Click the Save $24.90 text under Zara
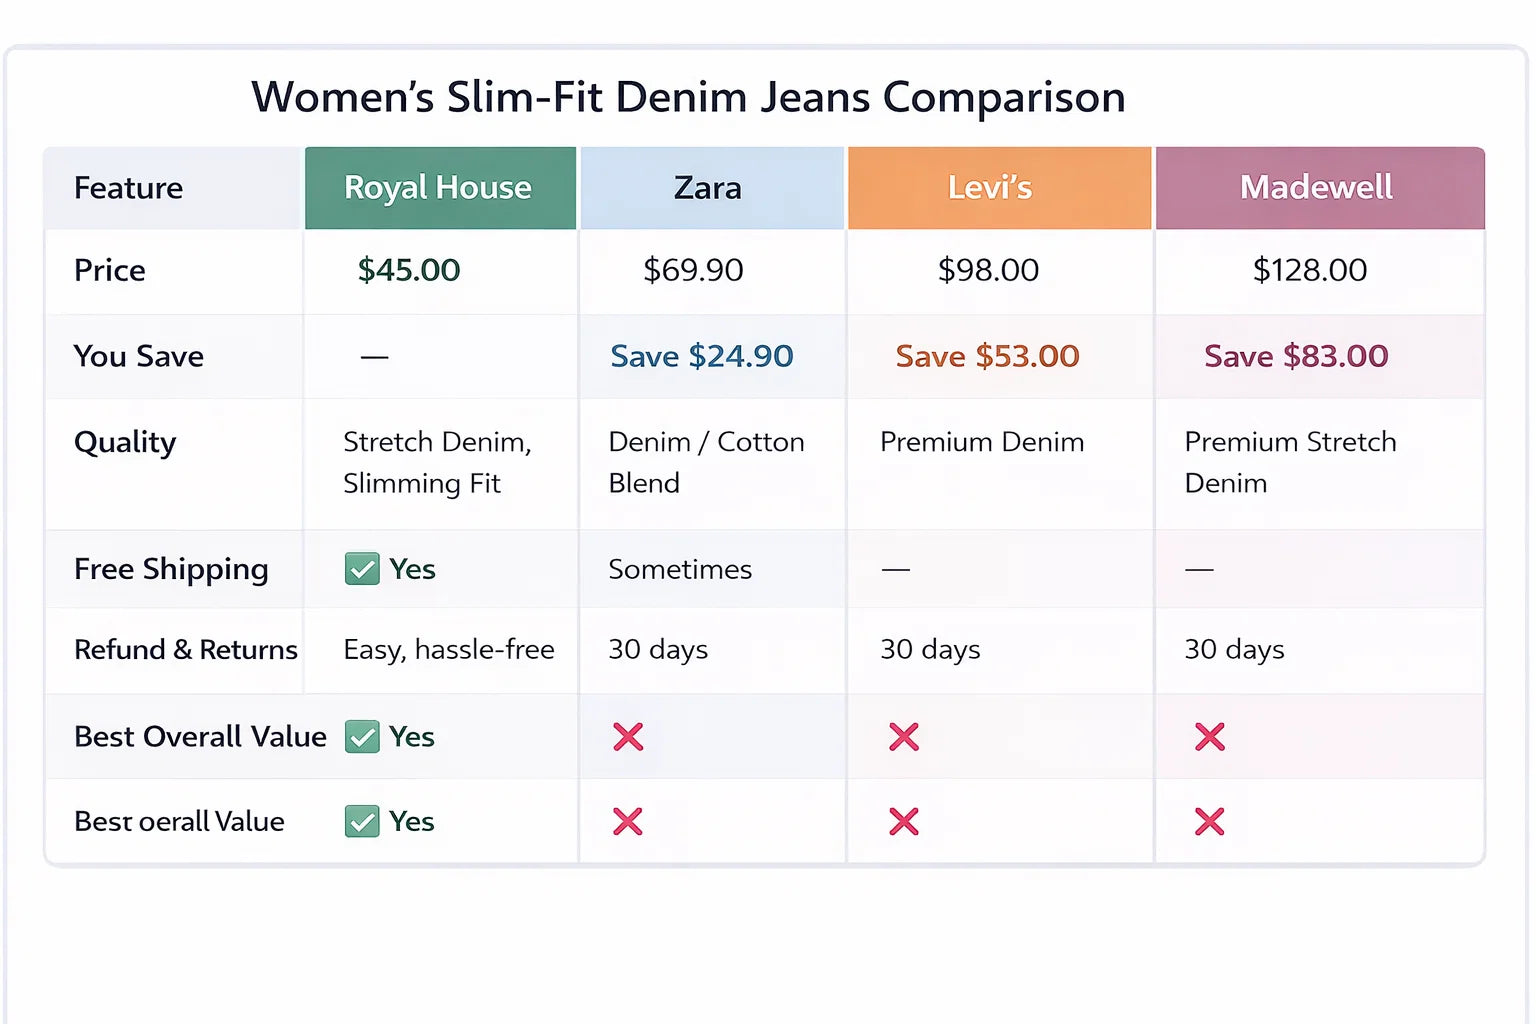Viewport: 1536px width, 1024px height. point(702,356)
